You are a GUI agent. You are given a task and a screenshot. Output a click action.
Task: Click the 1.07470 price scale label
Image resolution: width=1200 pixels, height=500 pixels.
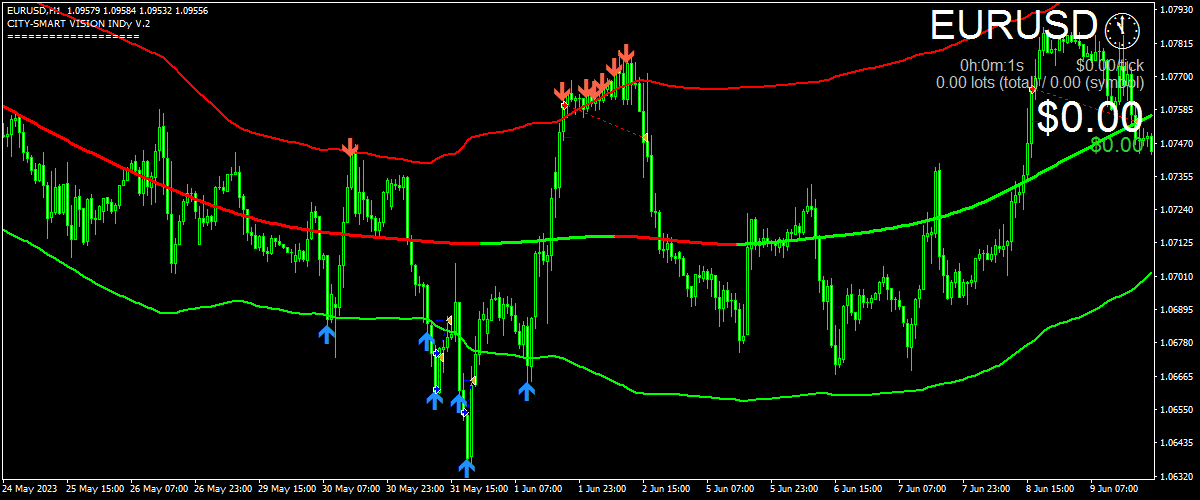(x=1178, y=144)
